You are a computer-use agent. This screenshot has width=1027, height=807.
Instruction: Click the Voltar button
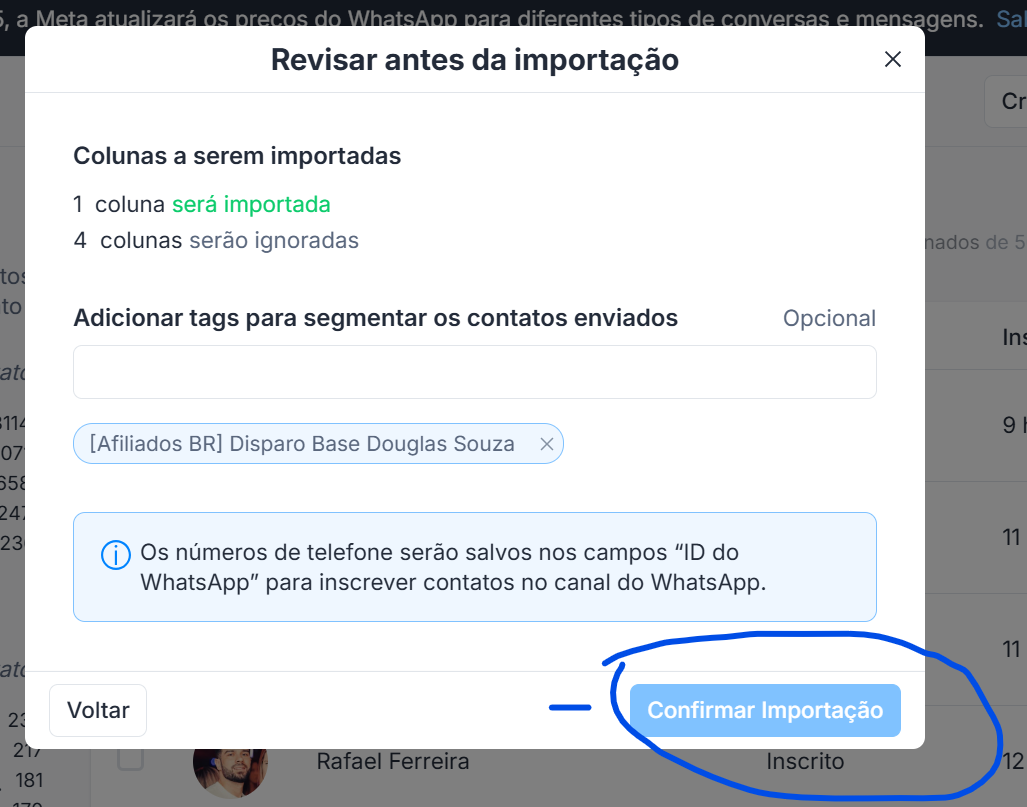point(98,710)
